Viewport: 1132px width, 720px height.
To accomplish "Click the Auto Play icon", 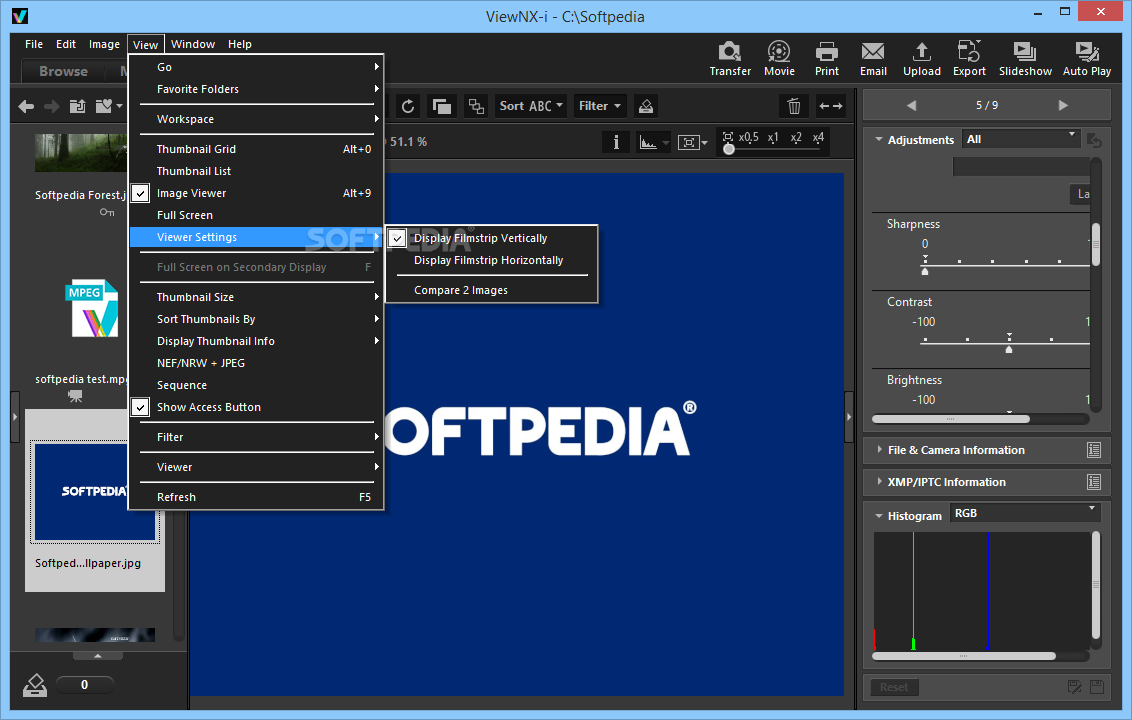I will (1087, 58).
